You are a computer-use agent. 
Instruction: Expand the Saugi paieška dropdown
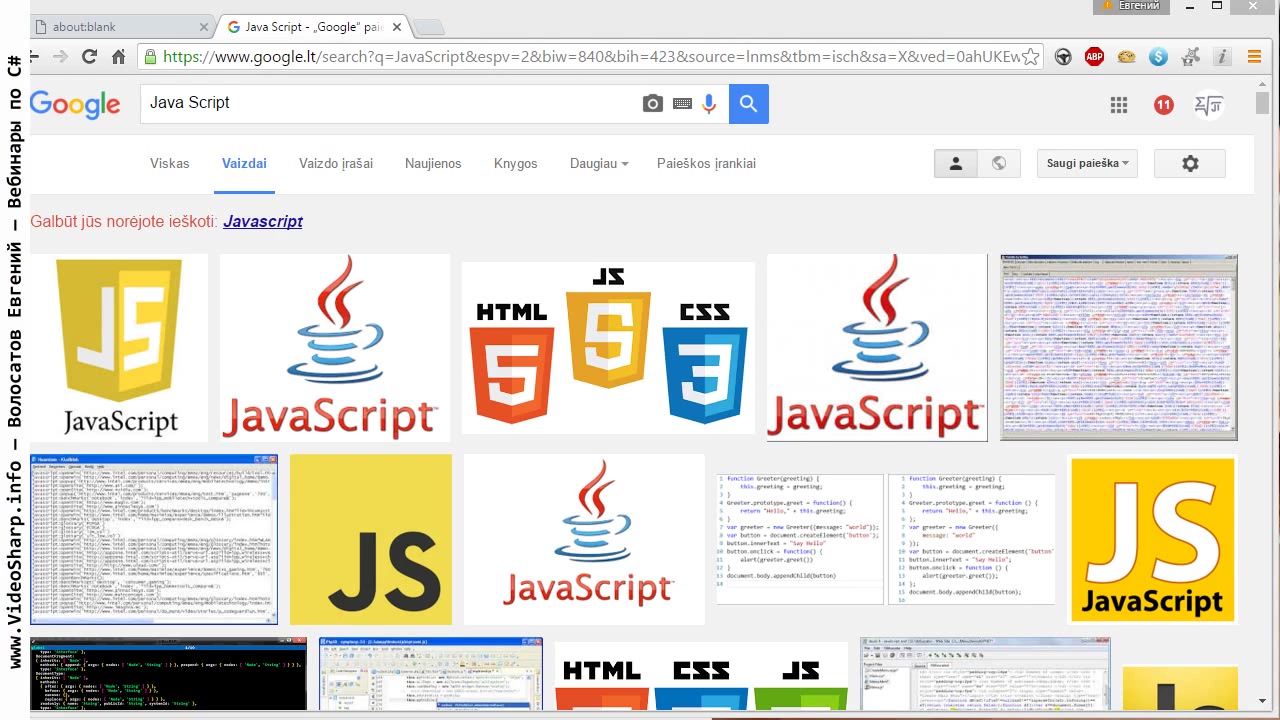[1087, 163]
